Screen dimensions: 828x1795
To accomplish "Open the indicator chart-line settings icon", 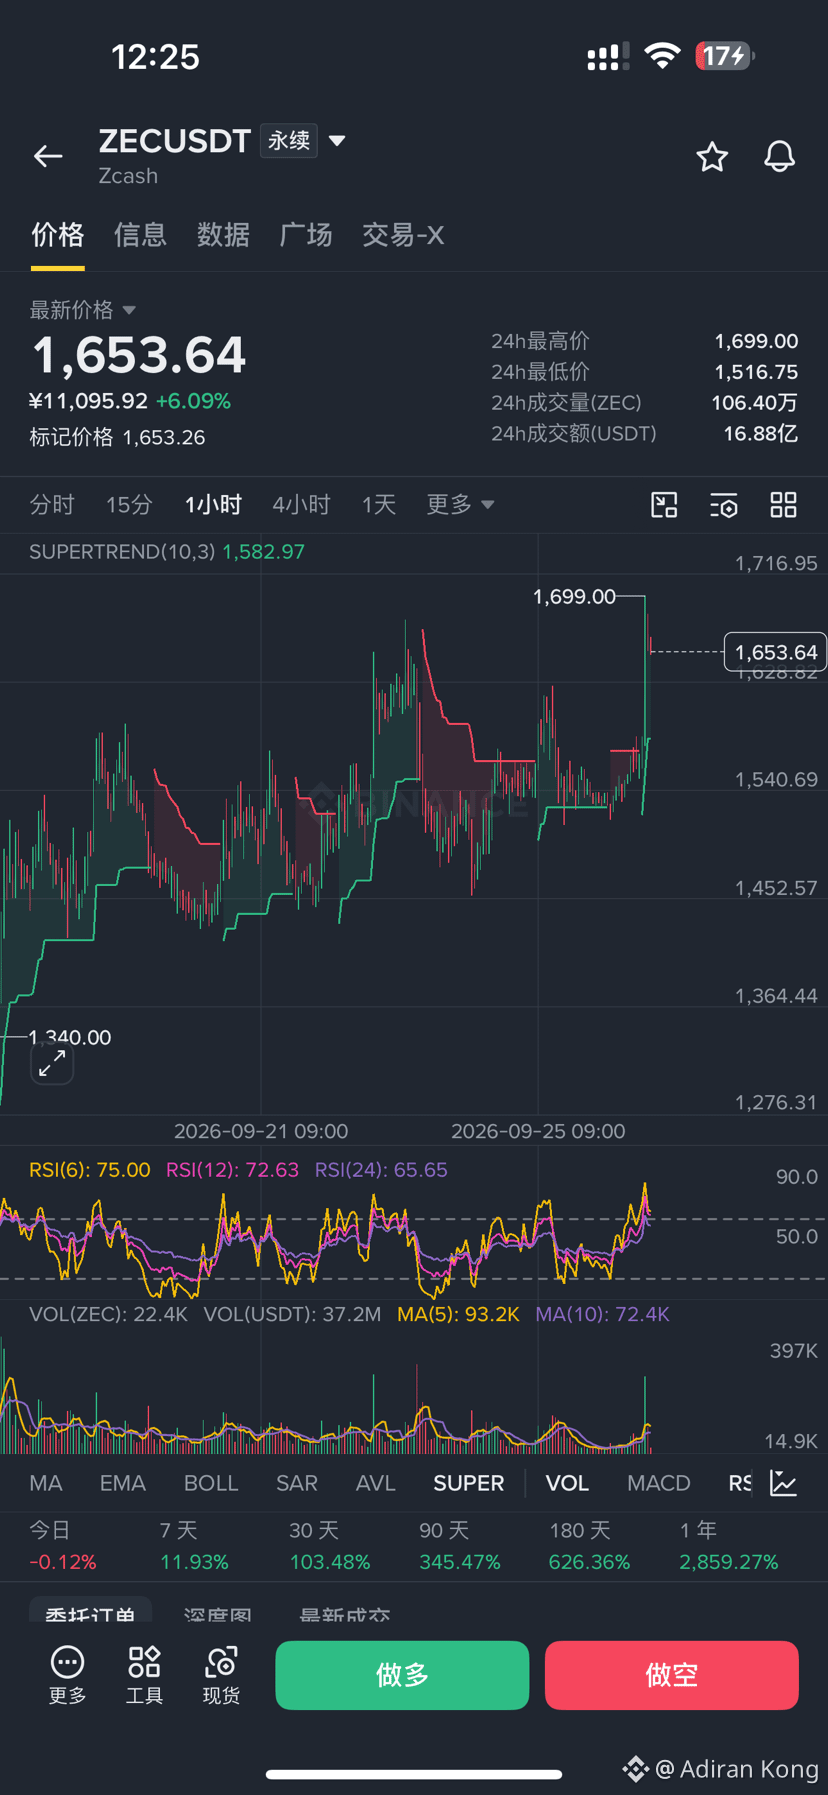I will pos(784,1483).
